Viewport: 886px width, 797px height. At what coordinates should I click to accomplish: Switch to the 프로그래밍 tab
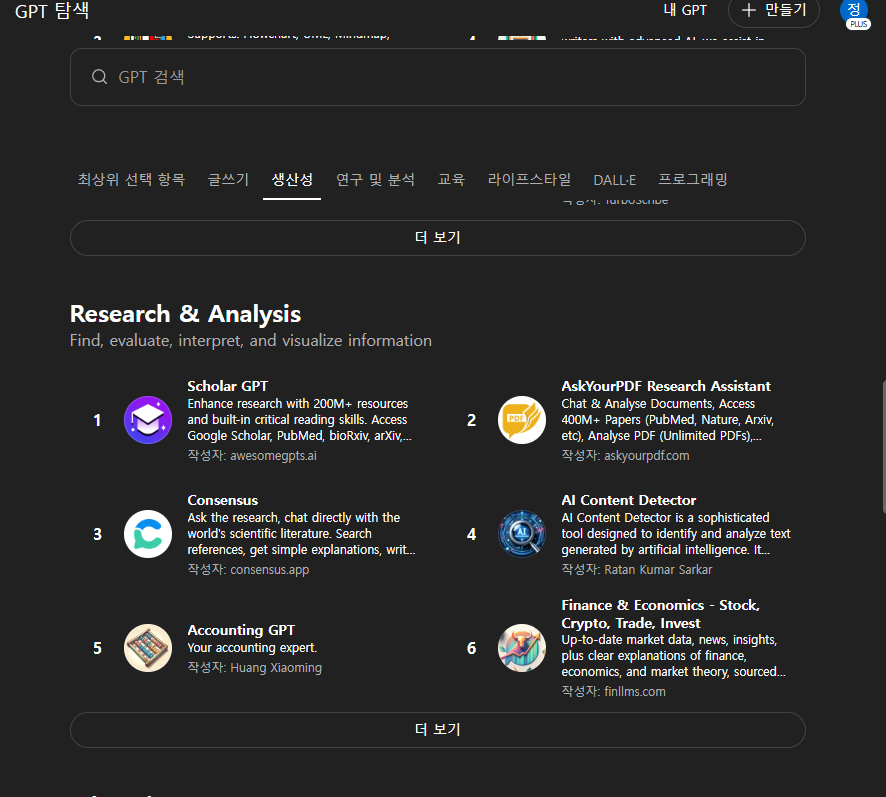coord(693,180)
